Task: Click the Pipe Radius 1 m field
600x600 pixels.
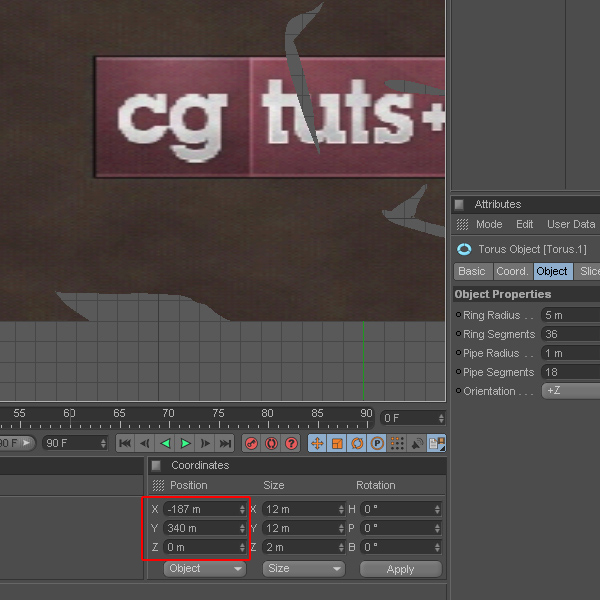Action: (x=570, y=353)
